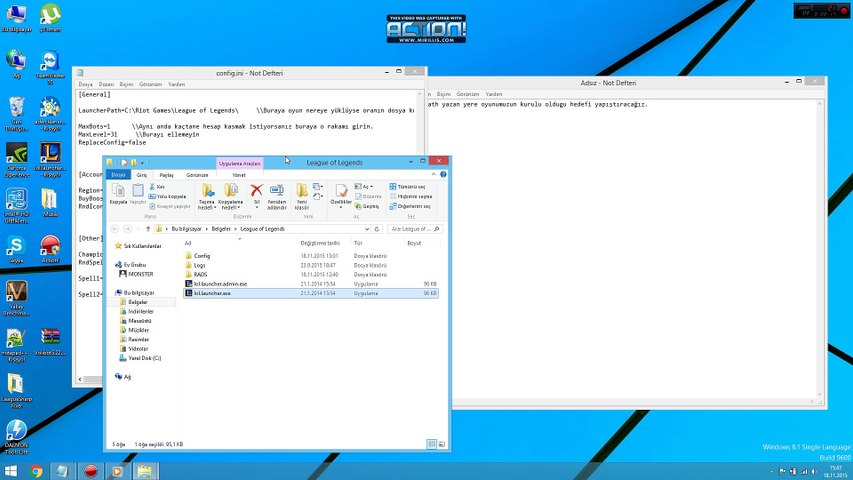Select lol.launcher.admin.exe file
This screenshot has width=853, height=480.
point(220,284)
